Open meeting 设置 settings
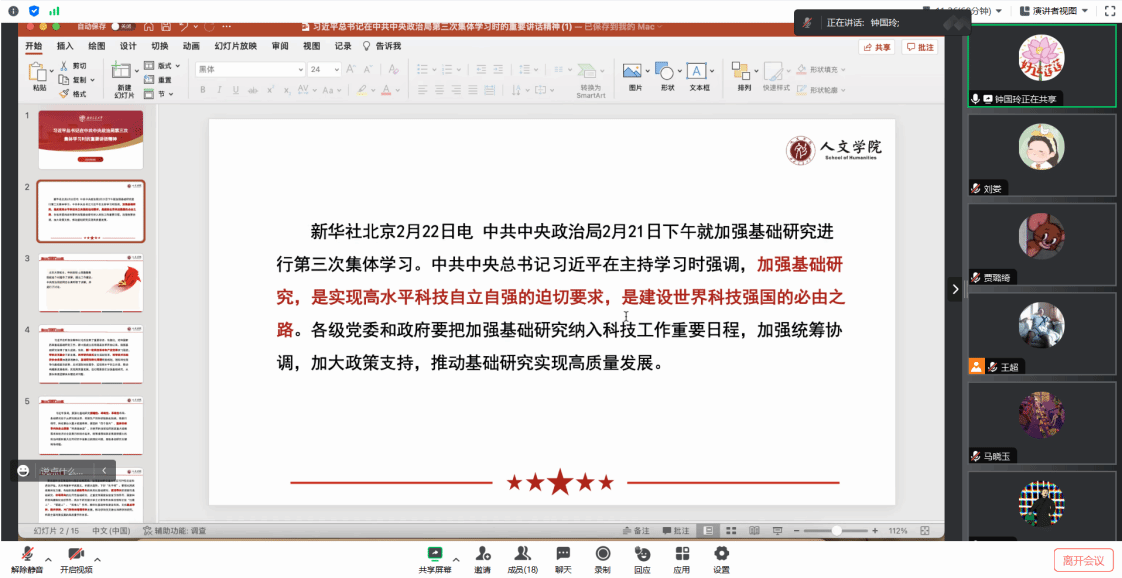The height and width of the screenshot is (578, 1122). pos(721,553)
